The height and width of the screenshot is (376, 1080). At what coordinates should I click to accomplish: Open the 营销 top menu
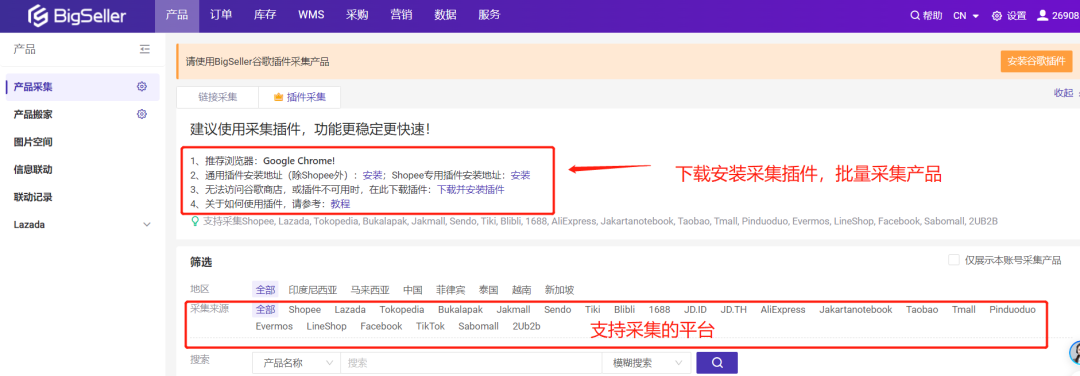coord(402,15)
